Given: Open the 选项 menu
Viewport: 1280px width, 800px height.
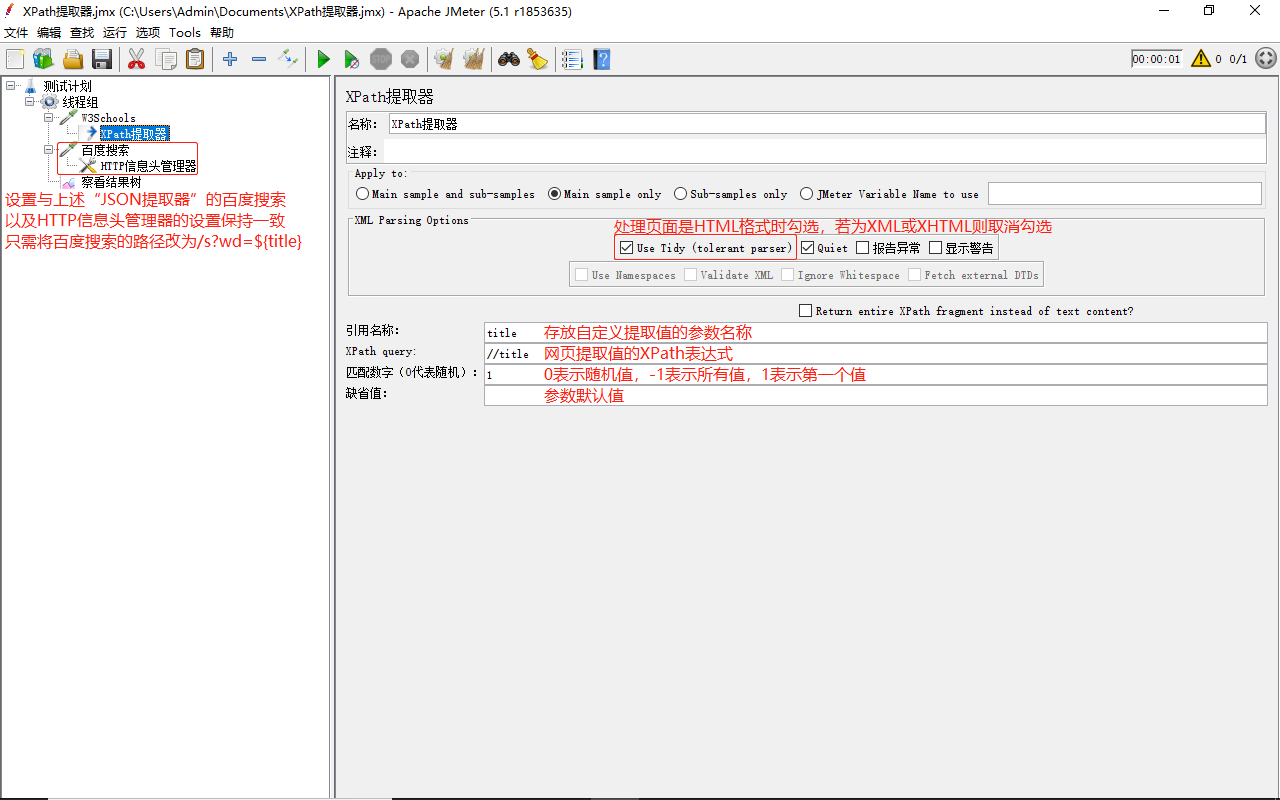Looking at the screenshot, I should (x=148, y=33).
